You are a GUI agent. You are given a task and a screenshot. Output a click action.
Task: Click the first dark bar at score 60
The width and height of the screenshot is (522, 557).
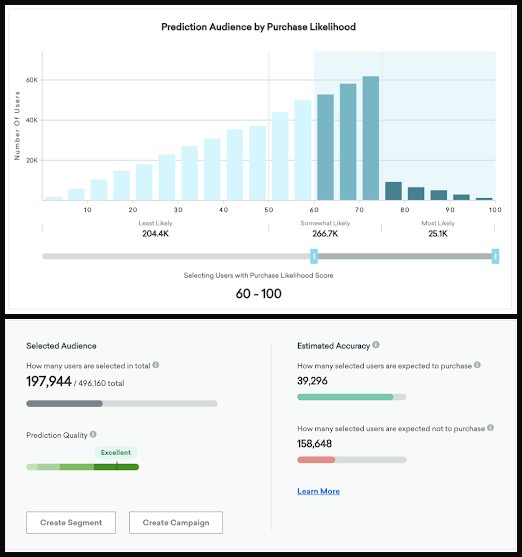(x=325, y=147)
